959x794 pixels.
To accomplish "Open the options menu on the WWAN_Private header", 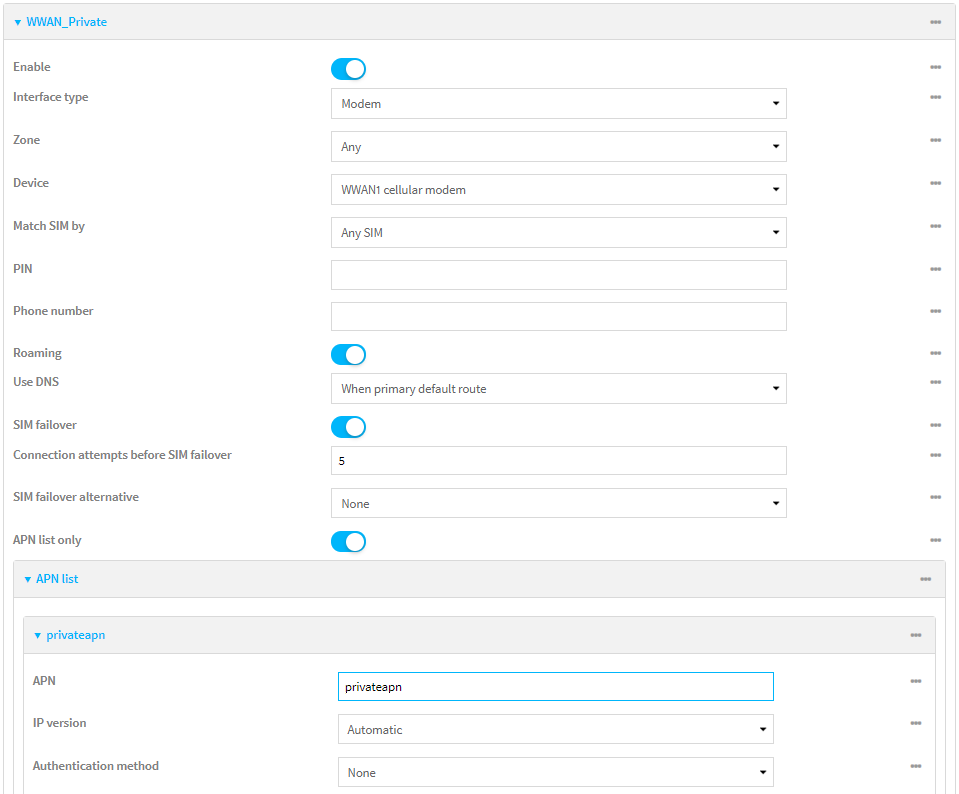I will tap(936, 21).
